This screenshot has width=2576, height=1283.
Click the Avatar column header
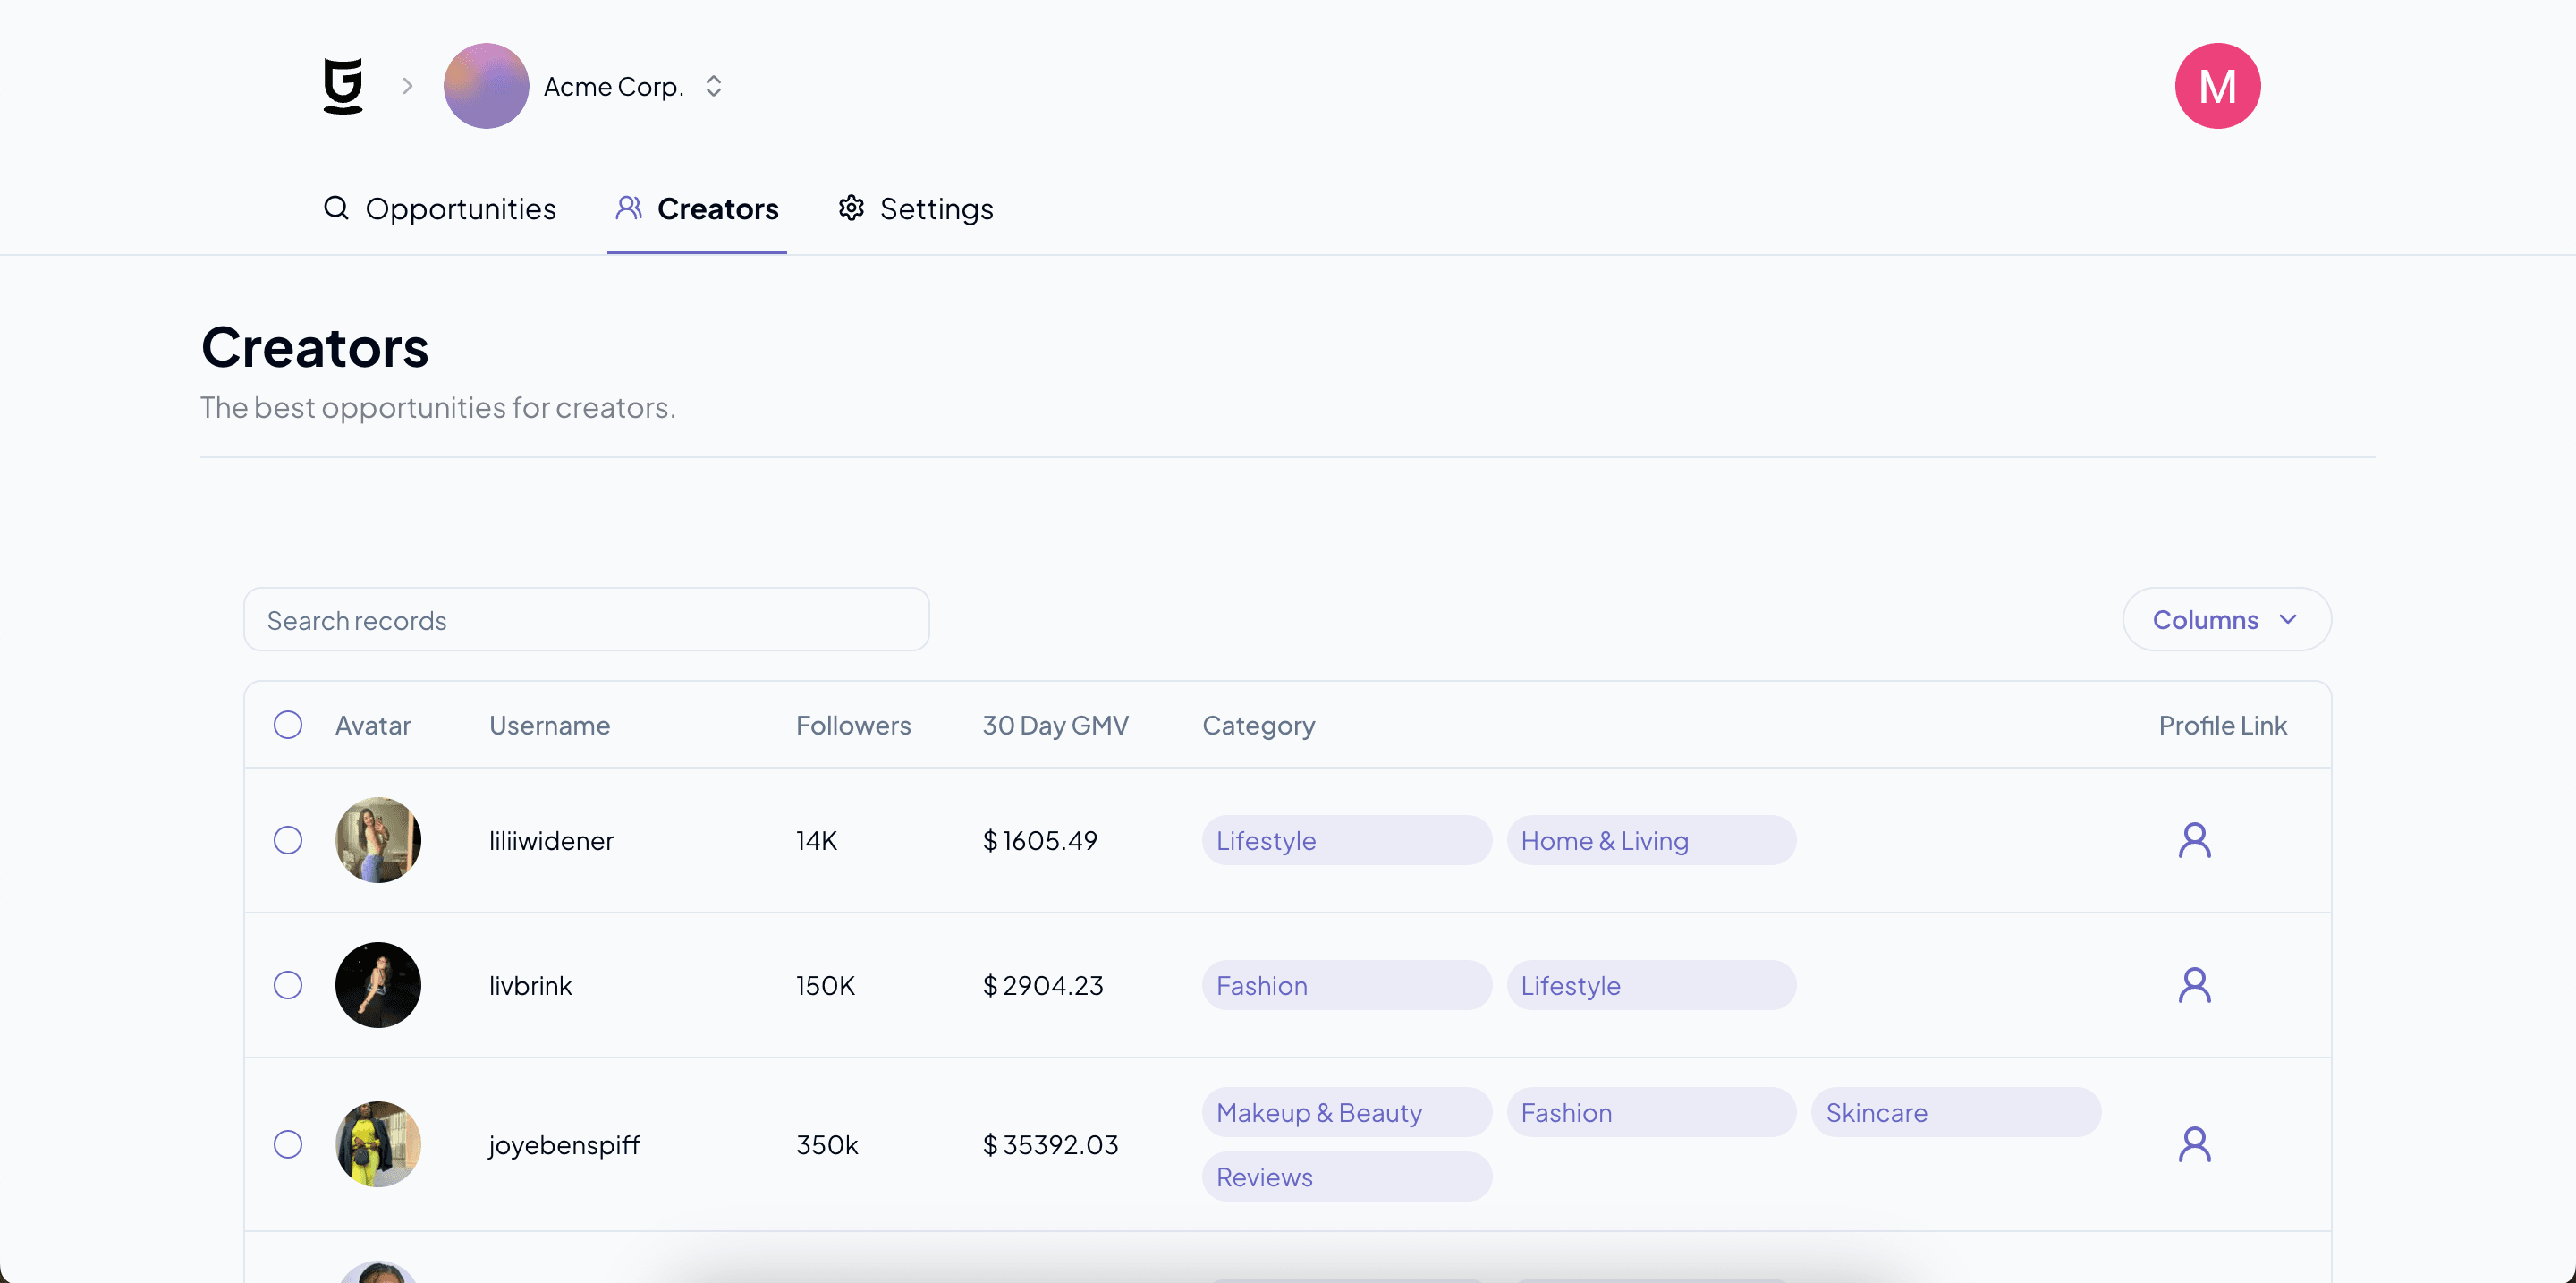coord(372,725)
